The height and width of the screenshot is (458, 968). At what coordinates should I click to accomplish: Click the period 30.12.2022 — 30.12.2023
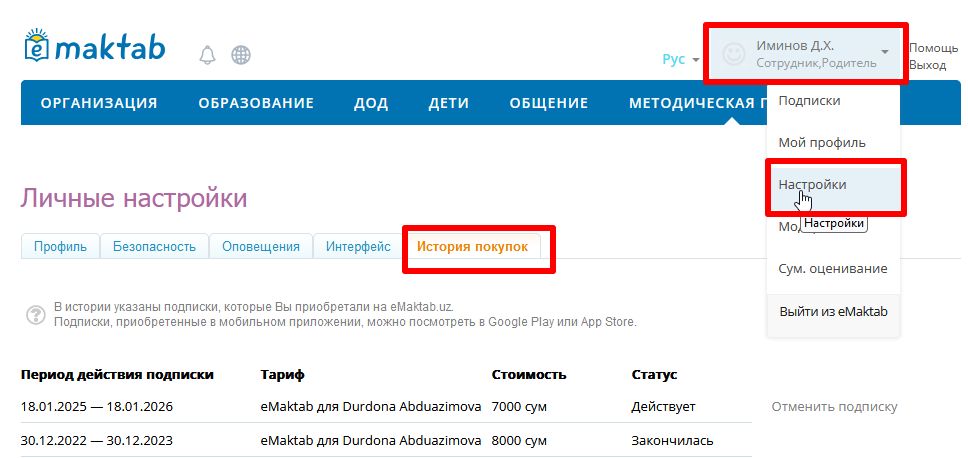(97, 441)
